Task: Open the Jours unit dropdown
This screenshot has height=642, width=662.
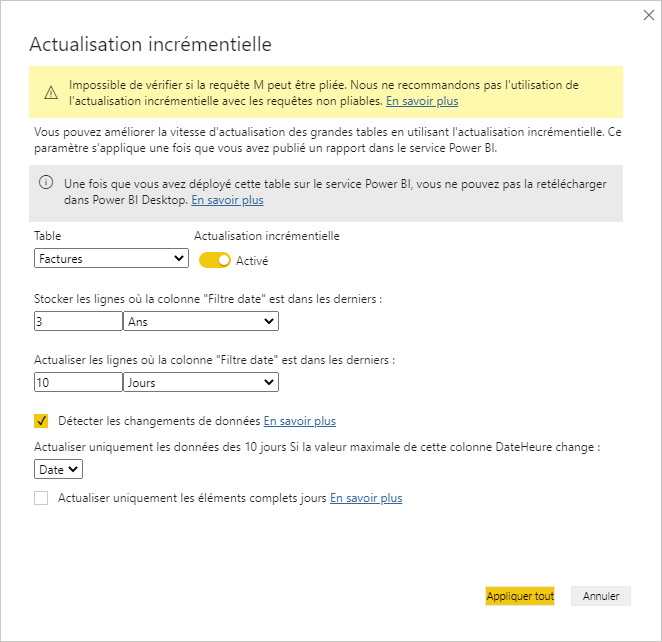Action: 201,382
